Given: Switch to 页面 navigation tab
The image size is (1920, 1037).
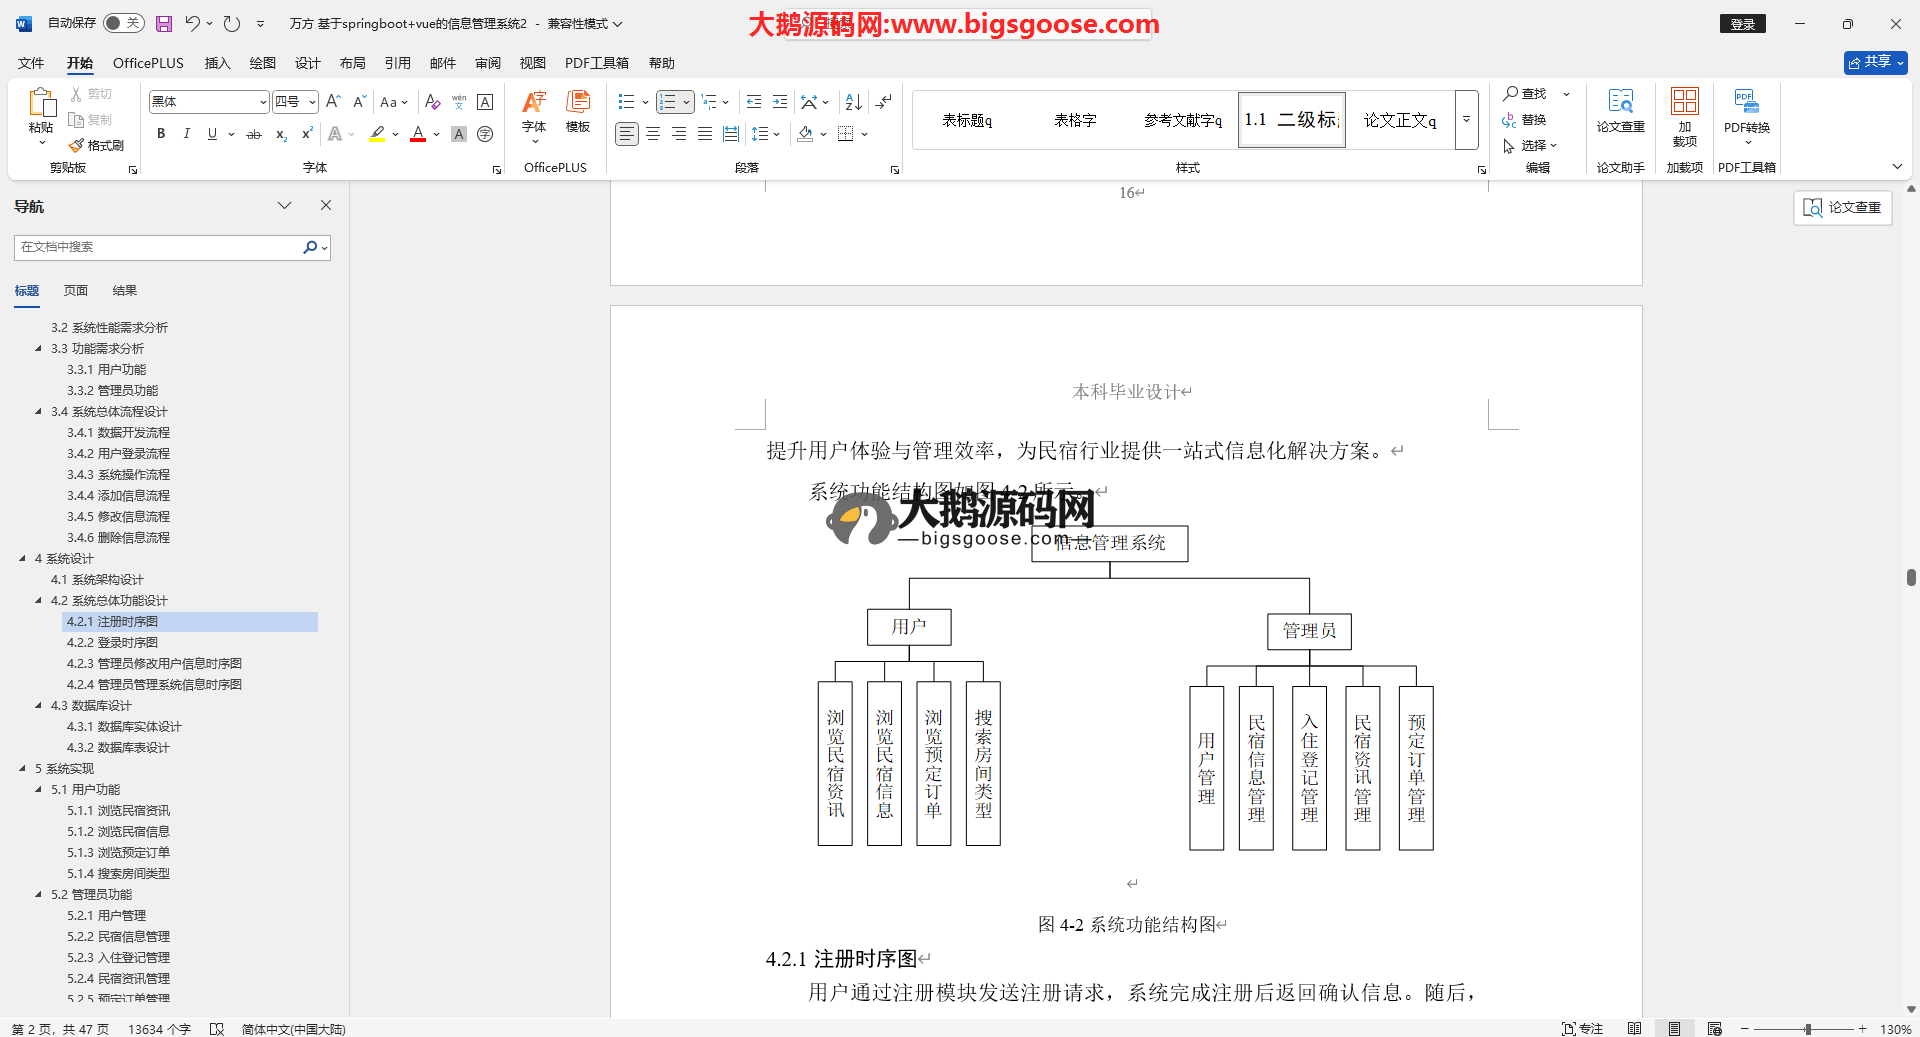Looking at the screenshot, I should point(76,291).
